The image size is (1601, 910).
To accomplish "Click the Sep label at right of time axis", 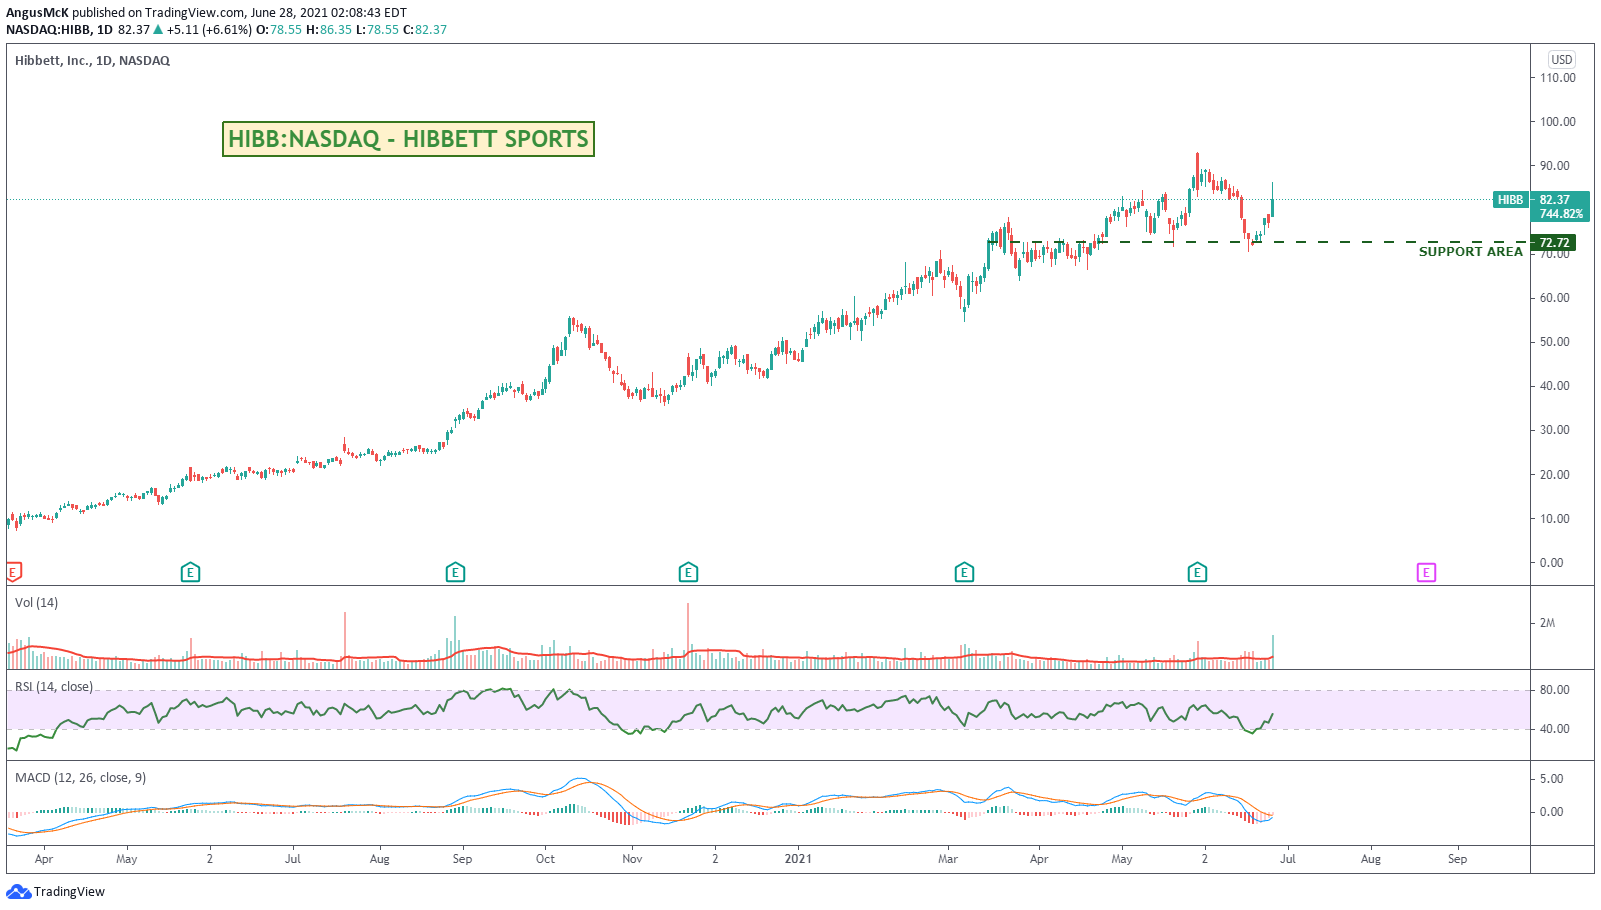I will pos(1458,859).
